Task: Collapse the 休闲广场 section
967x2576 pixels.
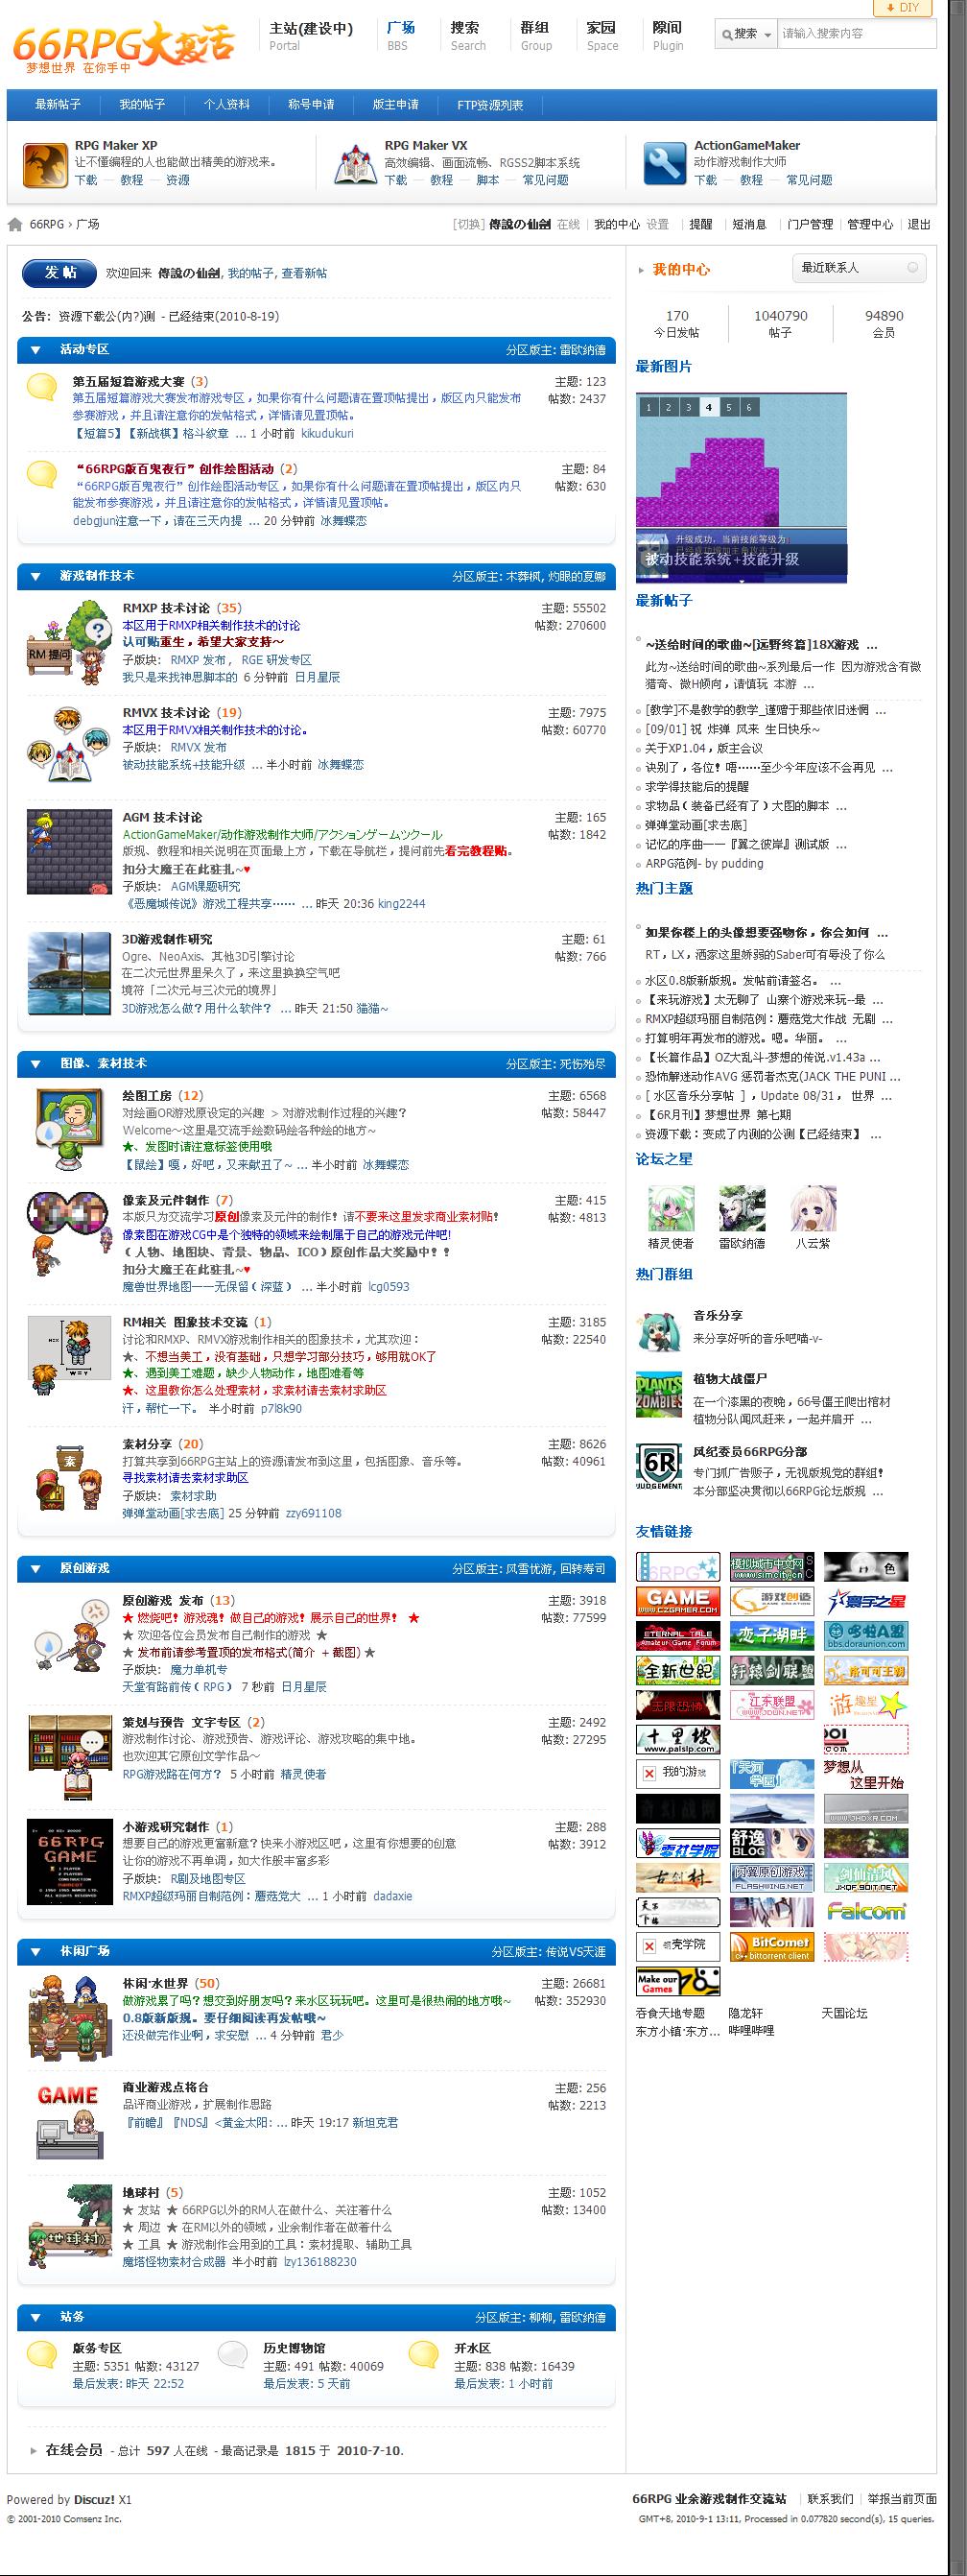Action: click(x=36, y=1951)
